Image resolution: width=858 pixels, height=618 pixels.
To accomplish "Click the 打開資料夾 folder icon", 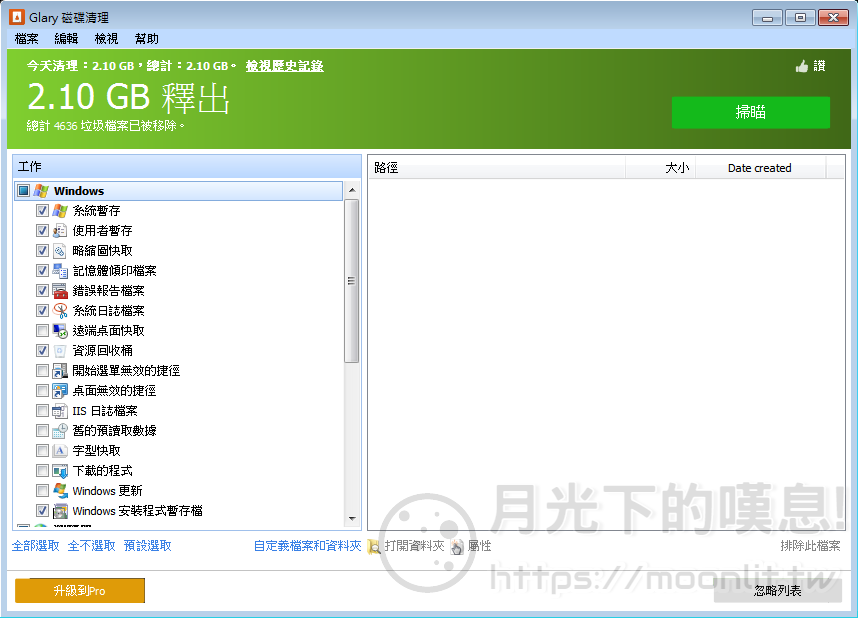I will (x=374, y=546).
